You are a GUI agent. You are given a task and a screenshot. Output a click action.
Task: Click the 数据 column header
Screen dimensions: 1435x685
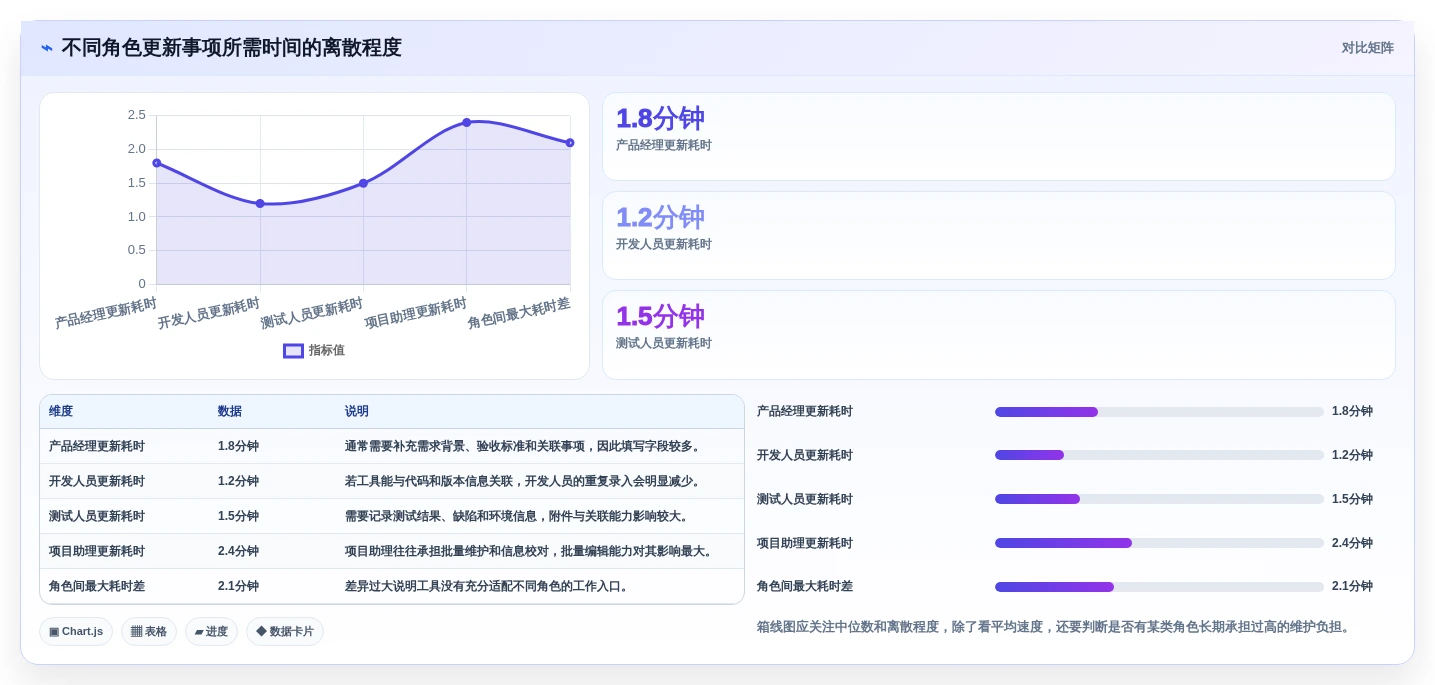[x=230, y=412]
